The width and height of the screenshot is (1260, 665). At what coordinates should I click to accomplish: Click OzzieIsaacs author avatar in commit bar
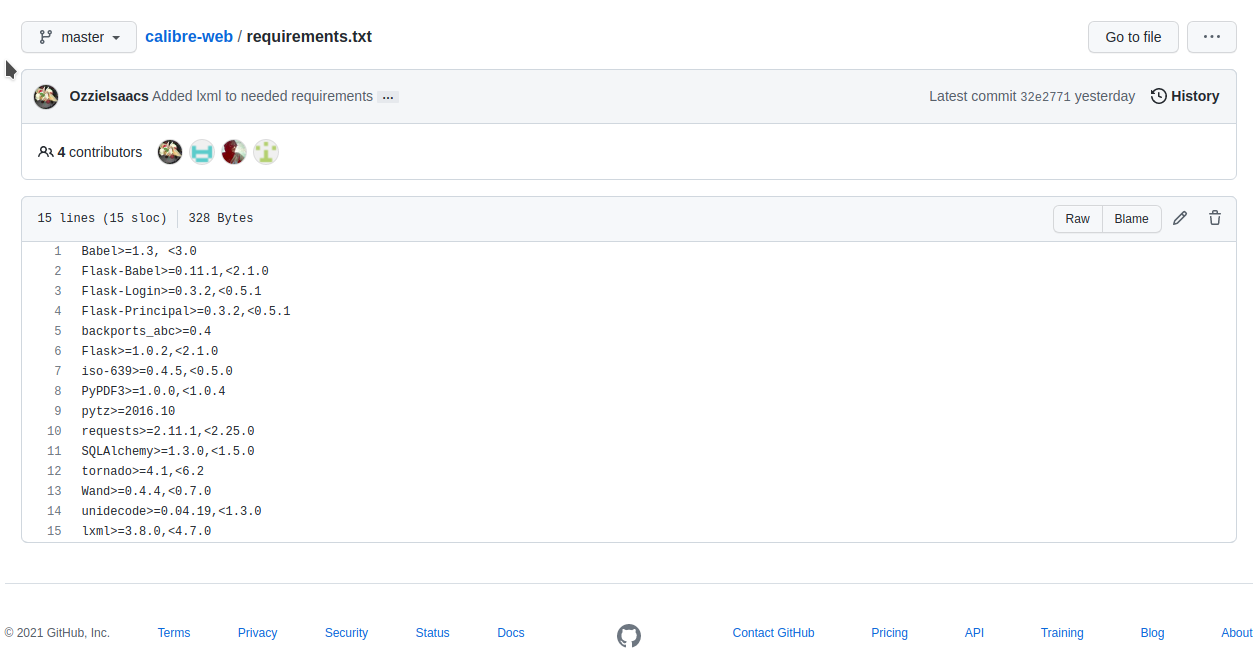(46, 97)
